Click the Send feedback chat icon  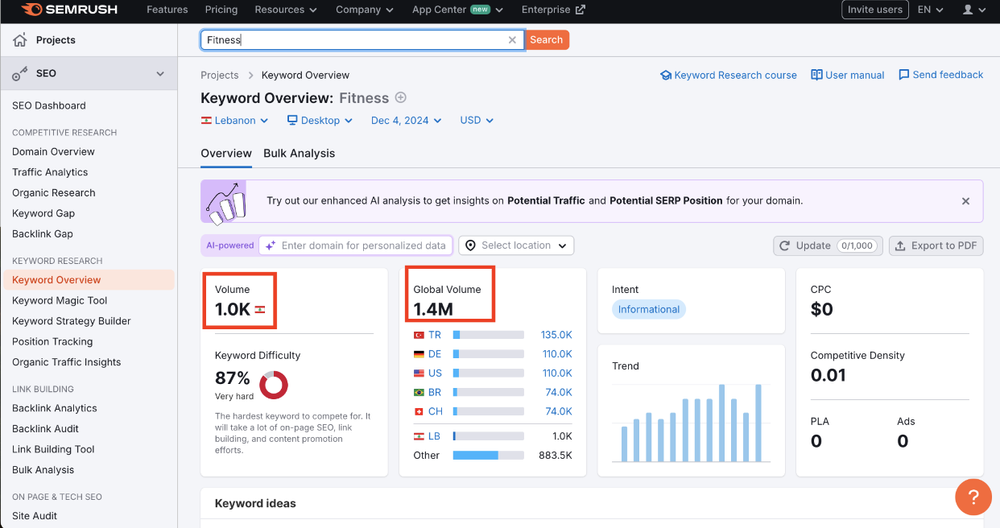pyautogui.click(x=904, y=75)
